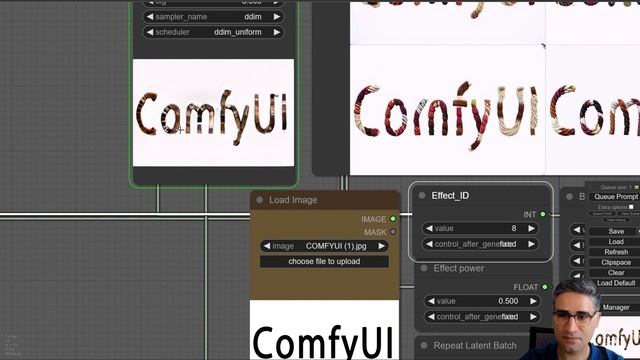Click left arrow of Effect power control_after_generate
The width and height of the screenshot is (640, 360).
[x=431, y=317]
